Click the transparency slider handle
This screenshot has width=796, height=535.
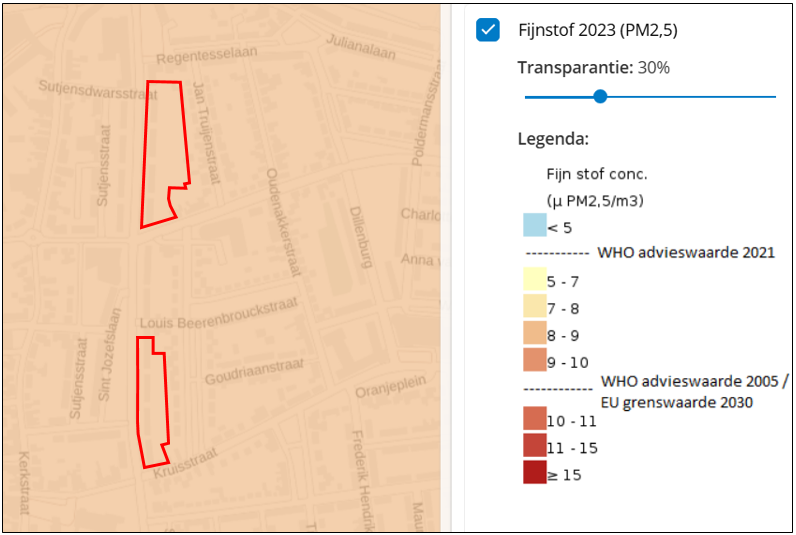(x=600, y=96)
